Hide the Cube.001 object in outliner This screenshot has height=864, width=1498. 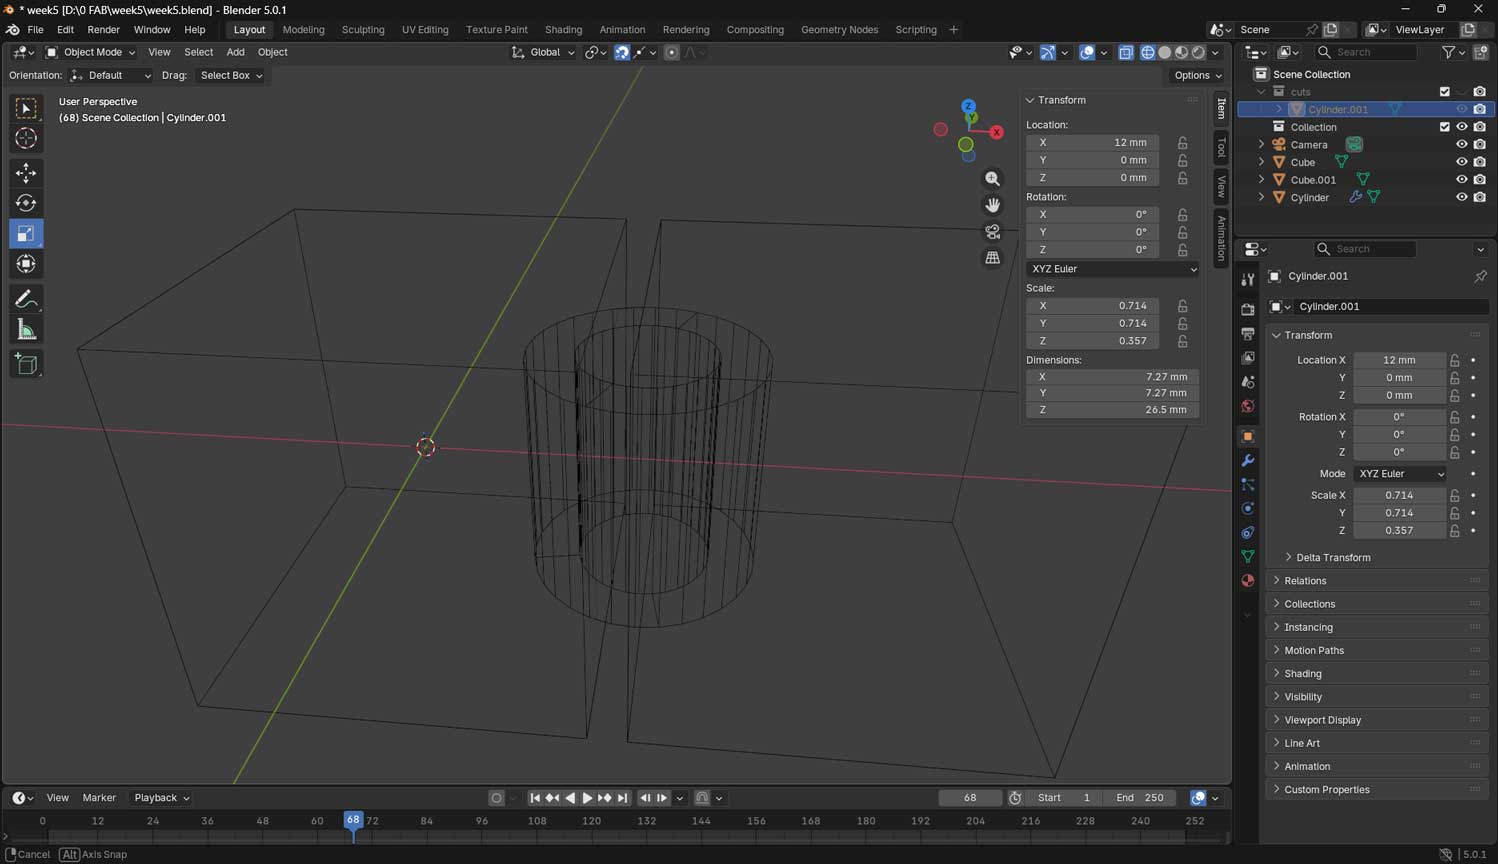pos(1461,180)
